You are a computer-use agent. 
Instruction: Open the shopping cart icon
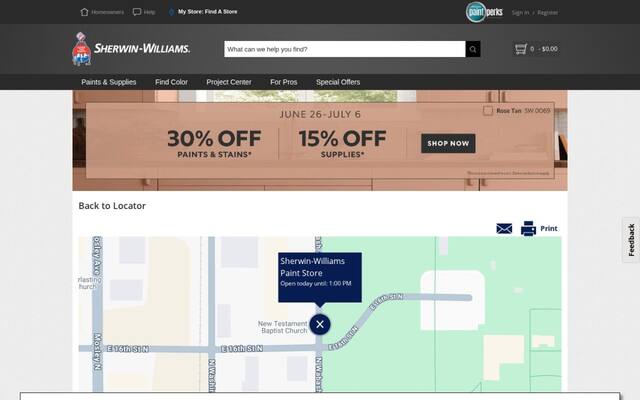click(x=521, y=49)
